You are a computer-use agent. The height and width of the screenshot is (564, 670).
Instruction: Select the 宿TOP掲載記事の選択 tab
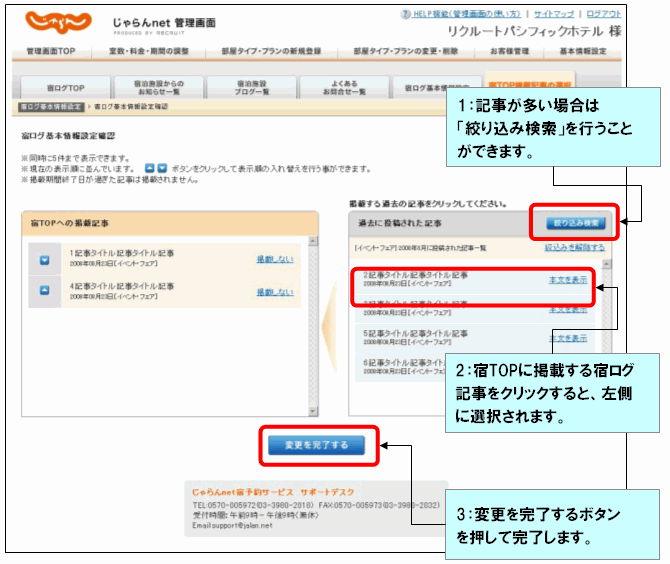(530, 81)
